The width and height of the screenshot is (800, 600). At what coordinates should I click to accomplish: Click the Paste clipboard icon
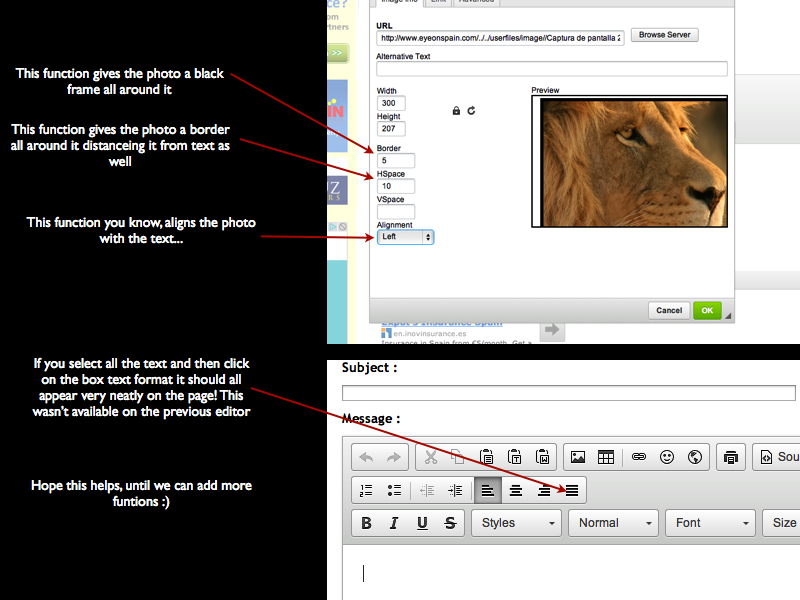coord(486,457)
